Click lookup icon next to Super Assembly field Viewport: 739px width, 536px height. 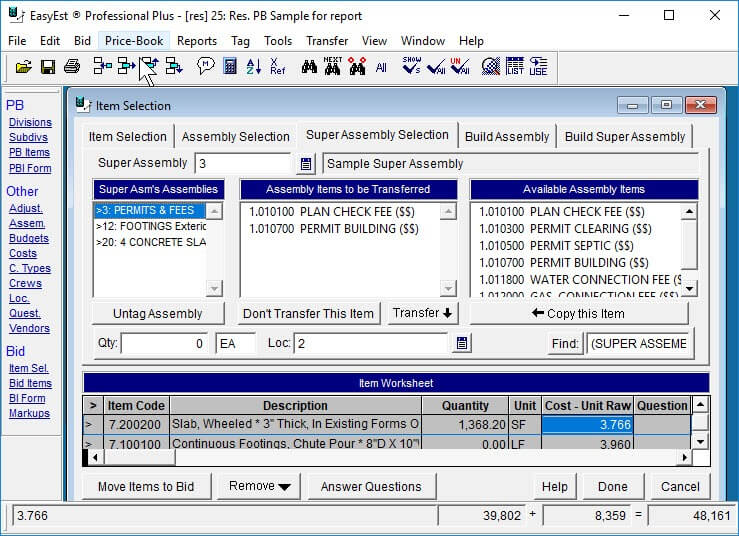[x=306, y=164]
